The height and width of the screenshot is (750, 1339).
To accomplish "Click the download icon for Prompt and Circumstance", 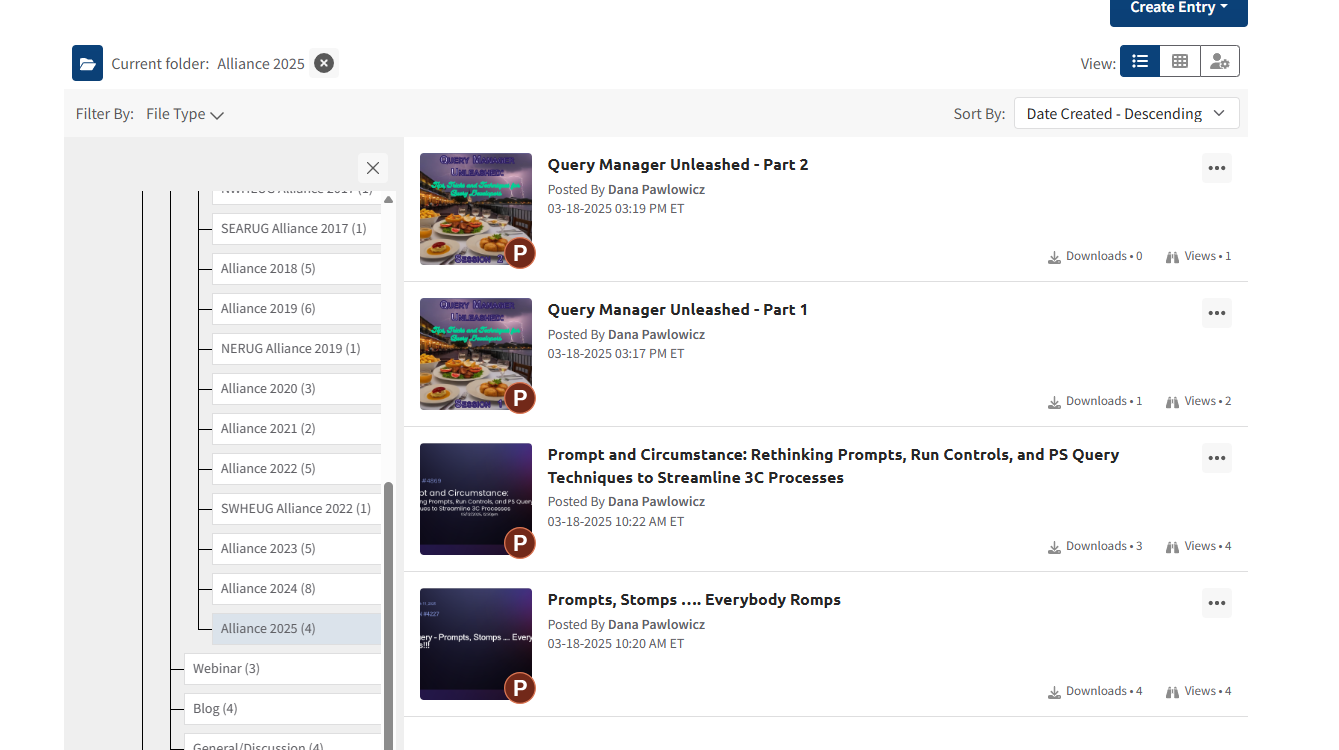I will click(x=1054, y=547).
